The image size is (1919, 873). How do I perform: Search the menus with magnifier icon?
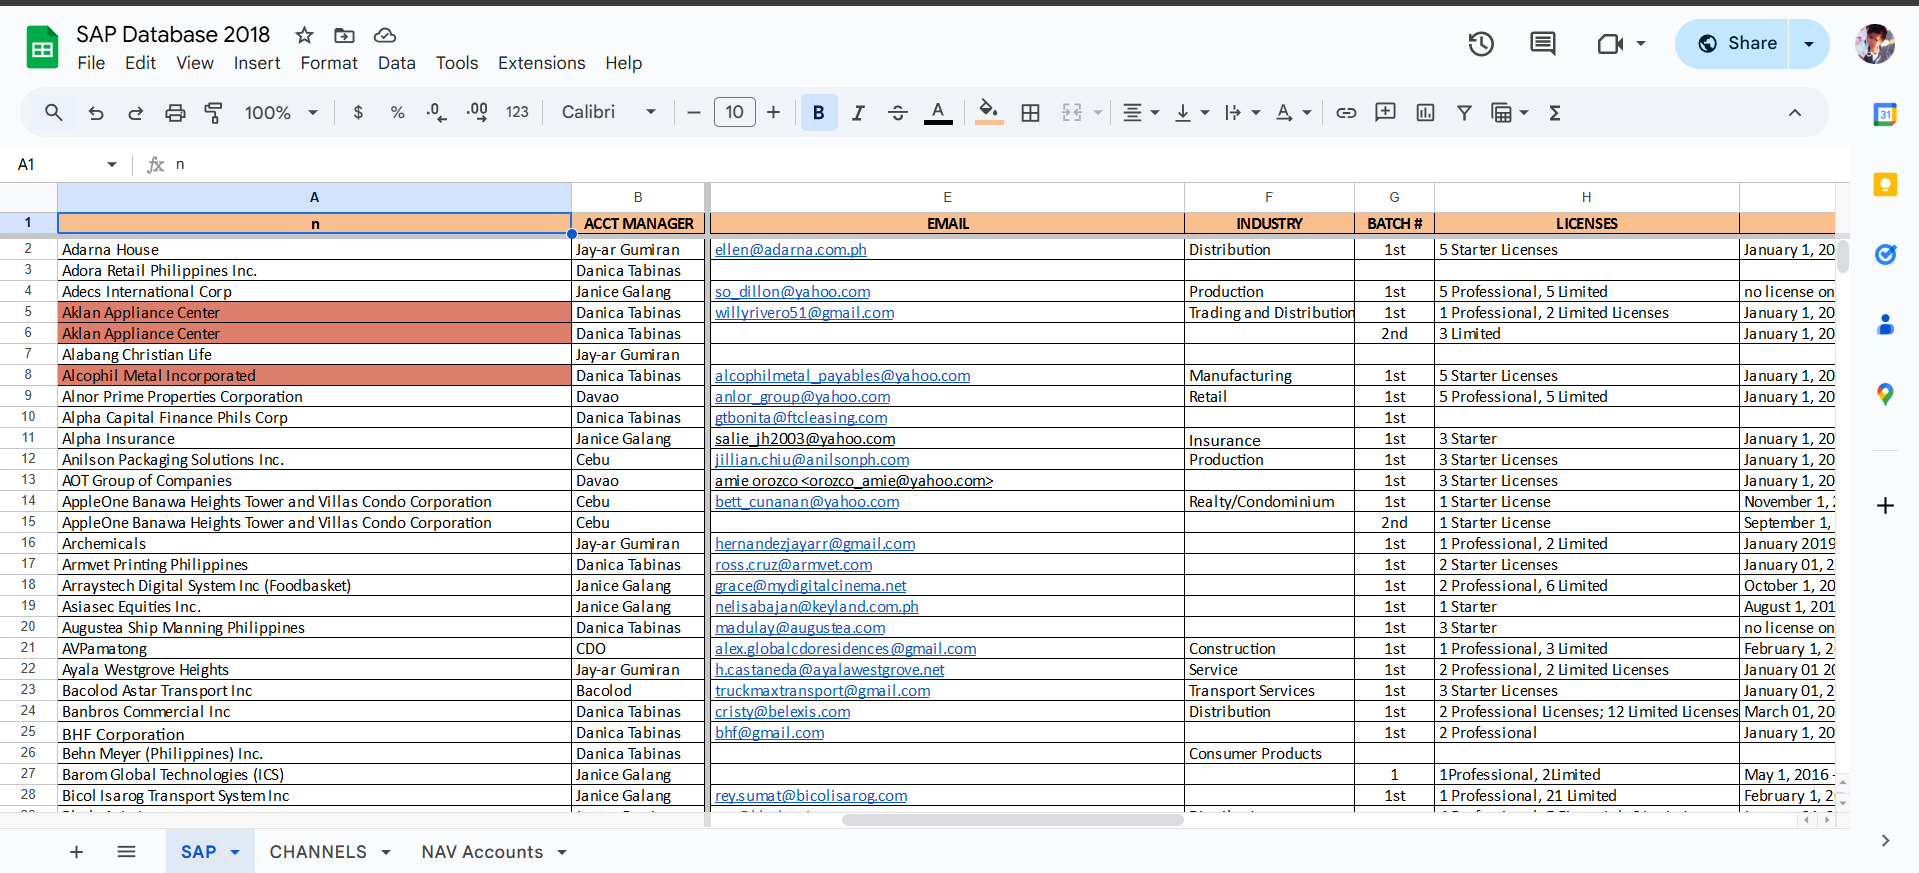[54, 113]
